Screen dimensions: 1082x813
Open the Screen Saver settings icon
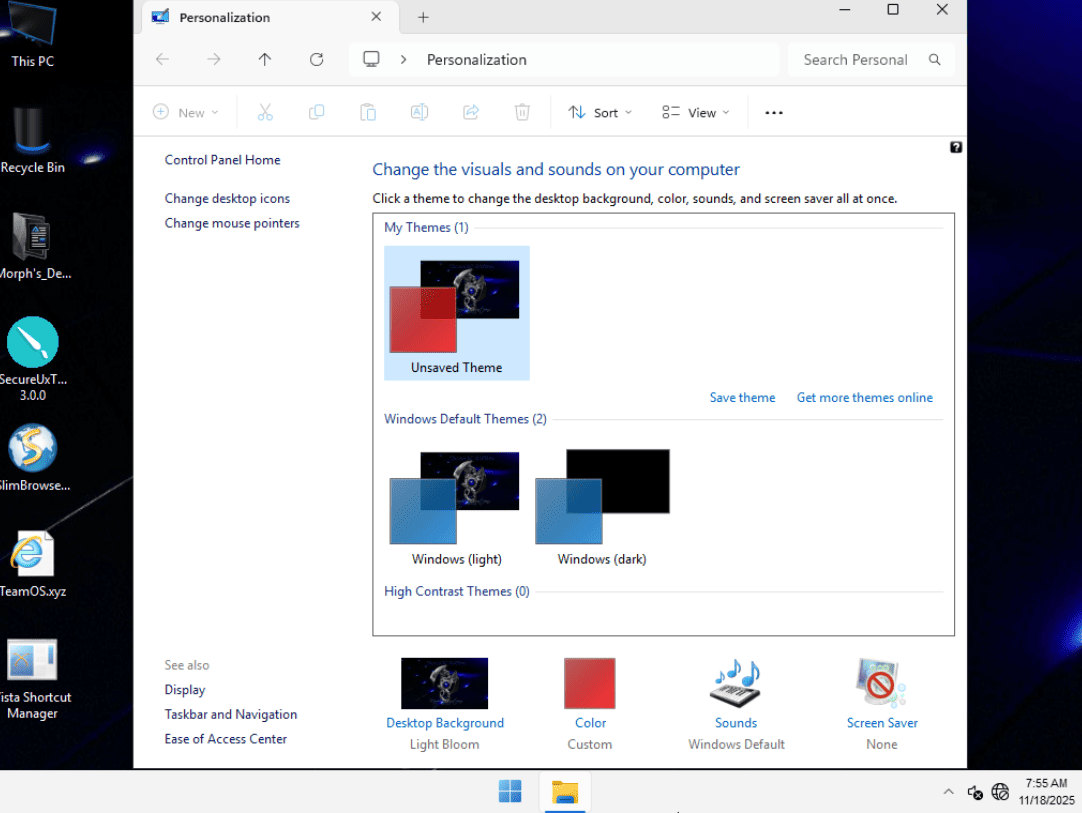(x=881, y=684)
